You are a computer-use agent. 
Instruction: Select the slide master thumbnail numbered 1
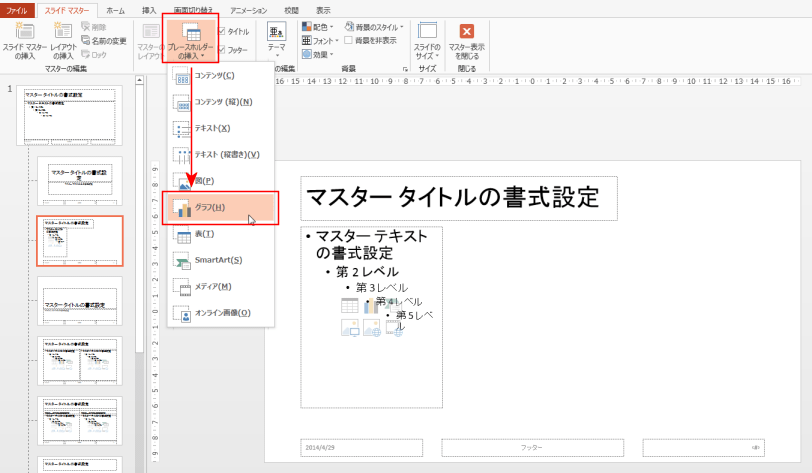(x=69, y=114)
